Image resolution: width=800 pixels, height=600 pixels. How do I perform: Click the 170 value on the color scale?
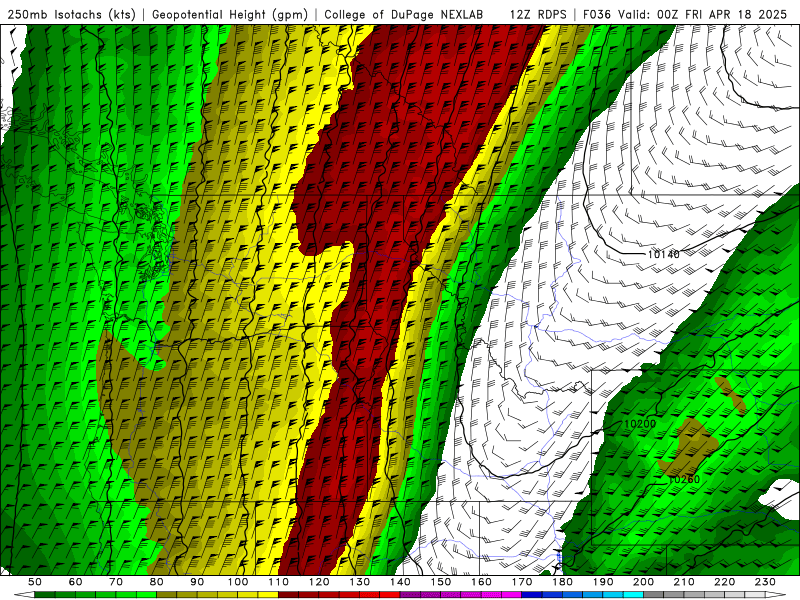(x=522, y=582)
